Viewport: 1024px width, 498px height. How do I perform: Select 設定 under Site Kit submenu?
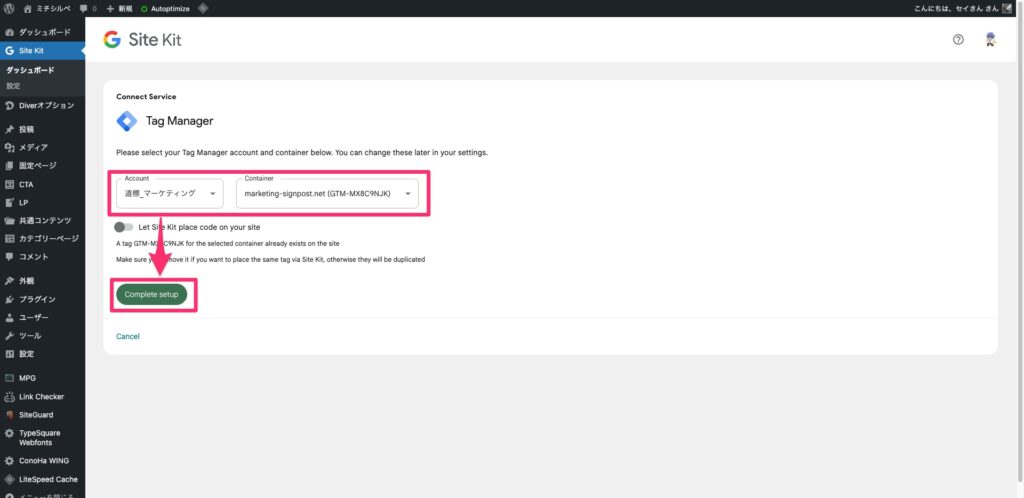pos(13,86)
